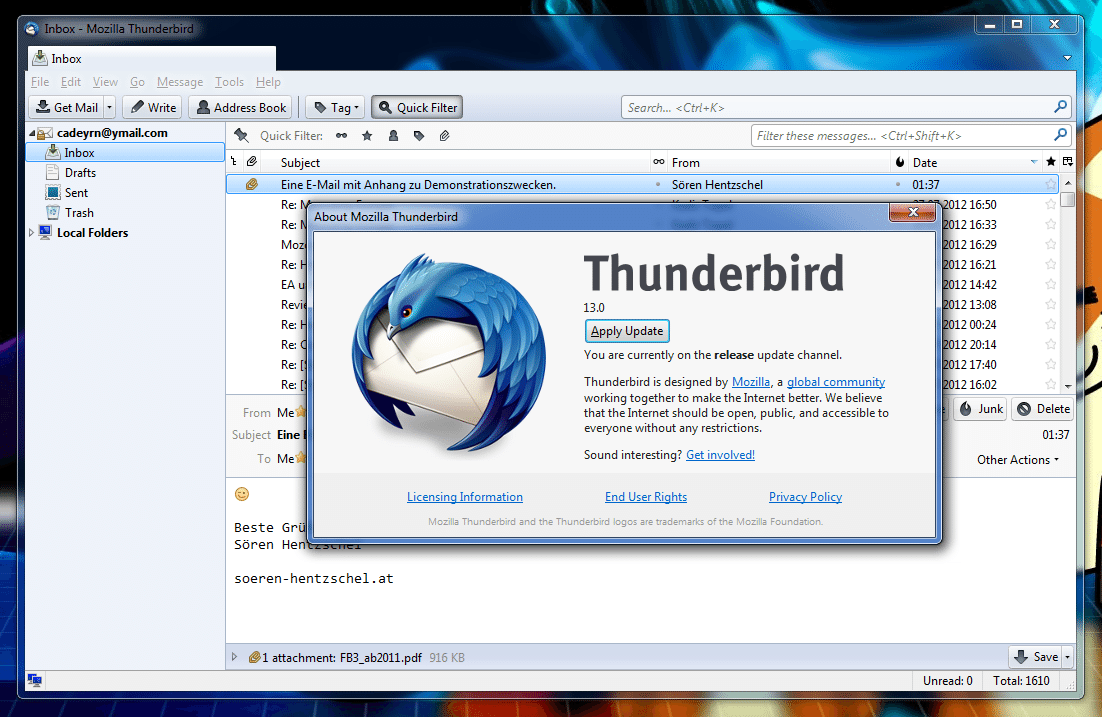
Task: Expand the Local Folders tree
Action: click(31, 233)
